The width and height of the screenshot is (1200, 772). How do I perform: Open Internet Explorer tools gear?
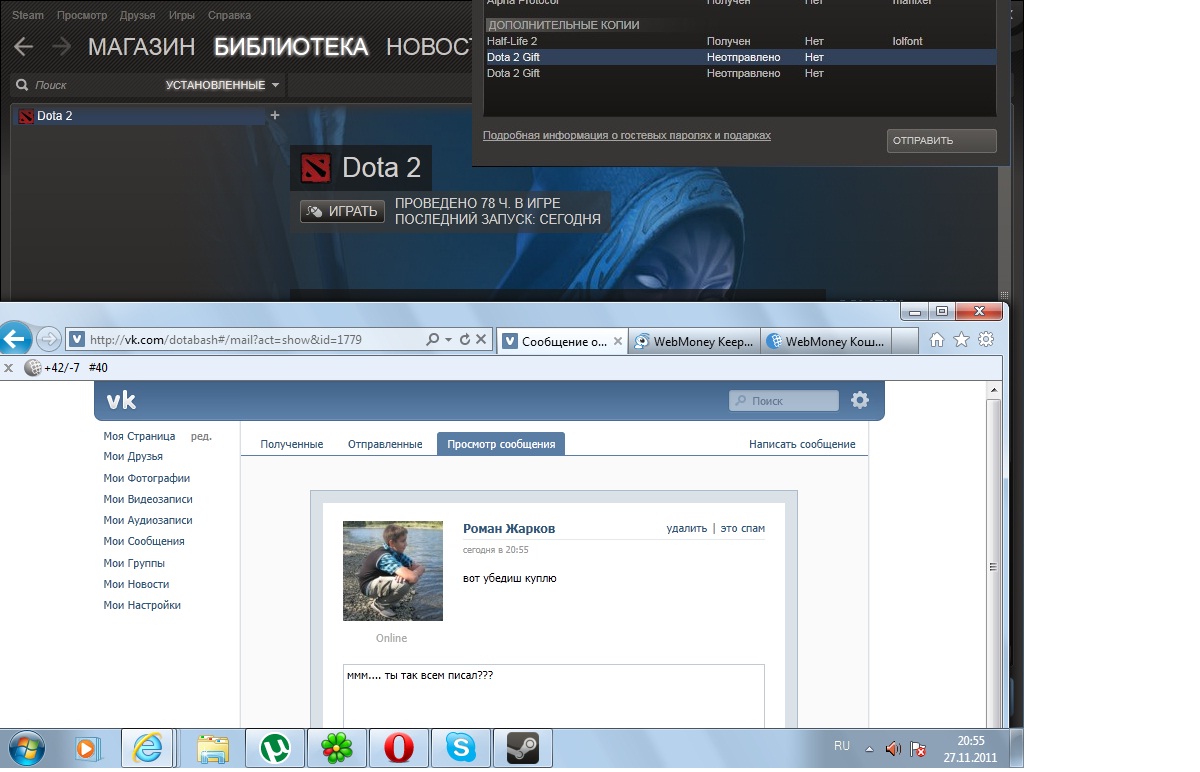986,340
